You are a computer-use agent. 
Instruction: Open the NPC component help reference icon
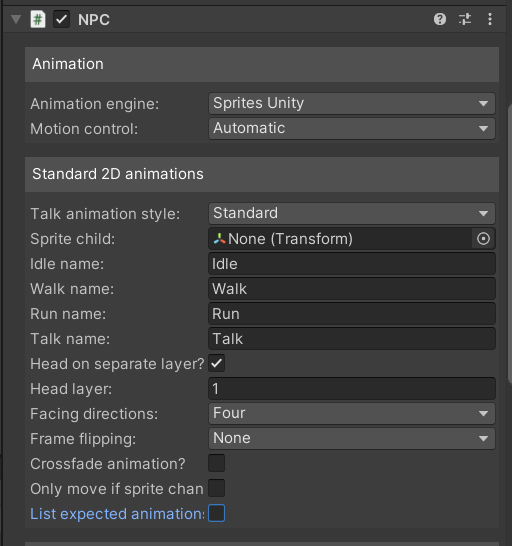click(x=440, y=19)
